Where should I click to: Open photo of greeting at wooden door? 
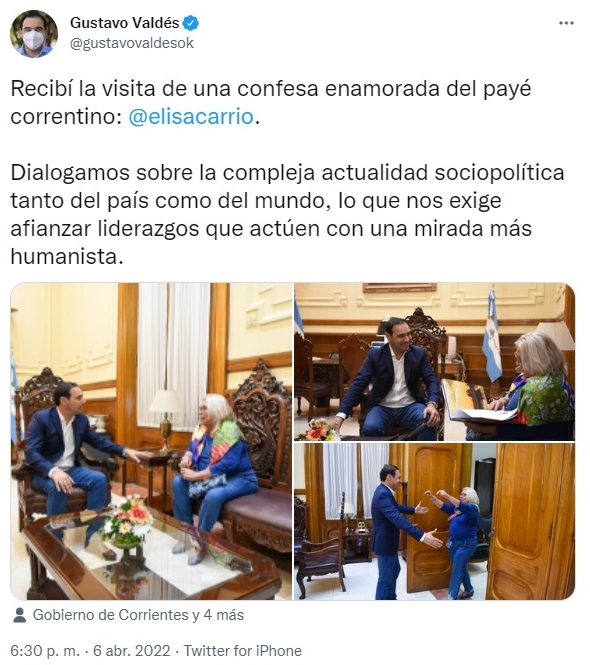pos(435,521)
